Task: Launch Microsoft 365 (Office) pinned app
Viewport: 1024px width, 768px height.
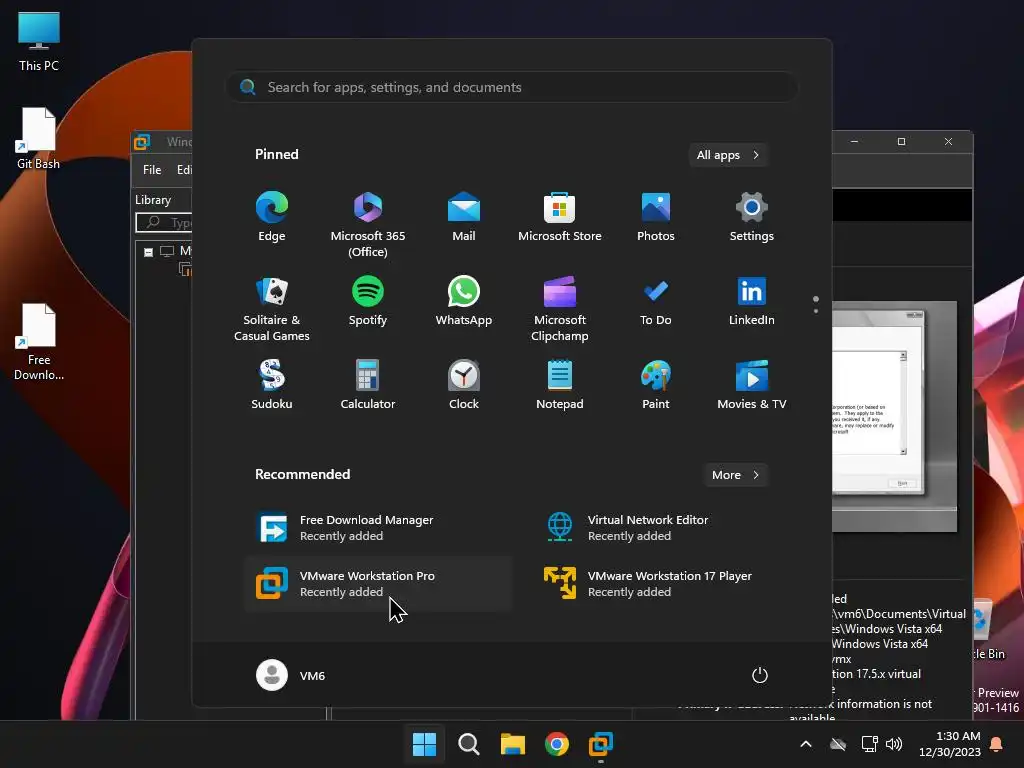Action: coord(368,225)
